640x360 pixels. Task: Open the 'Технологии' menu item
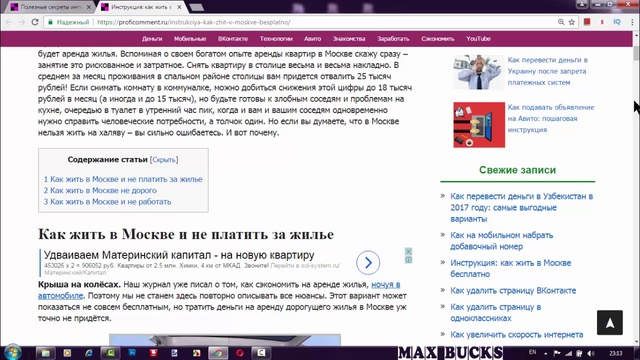(276, 39)
